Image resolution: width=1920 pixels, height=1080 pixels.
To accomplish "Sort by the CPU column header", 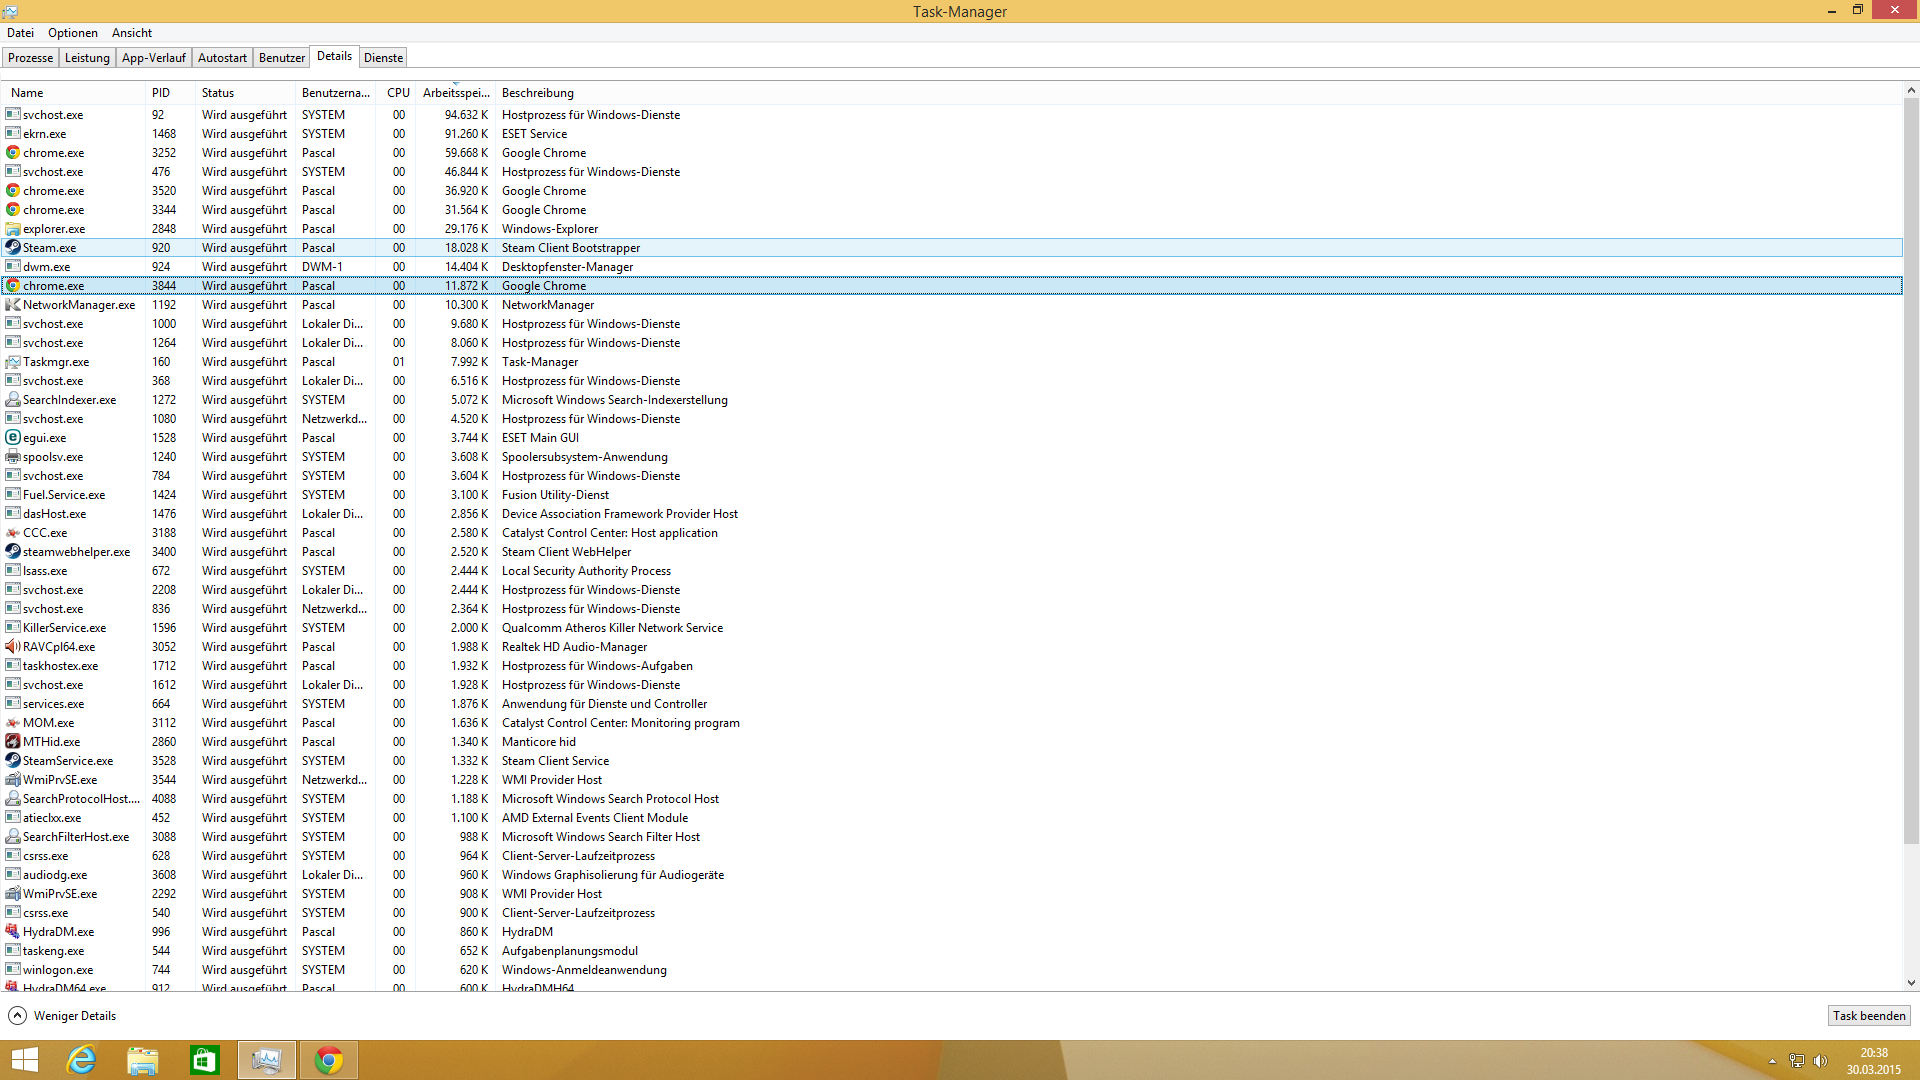I will (x=397, y=92).
